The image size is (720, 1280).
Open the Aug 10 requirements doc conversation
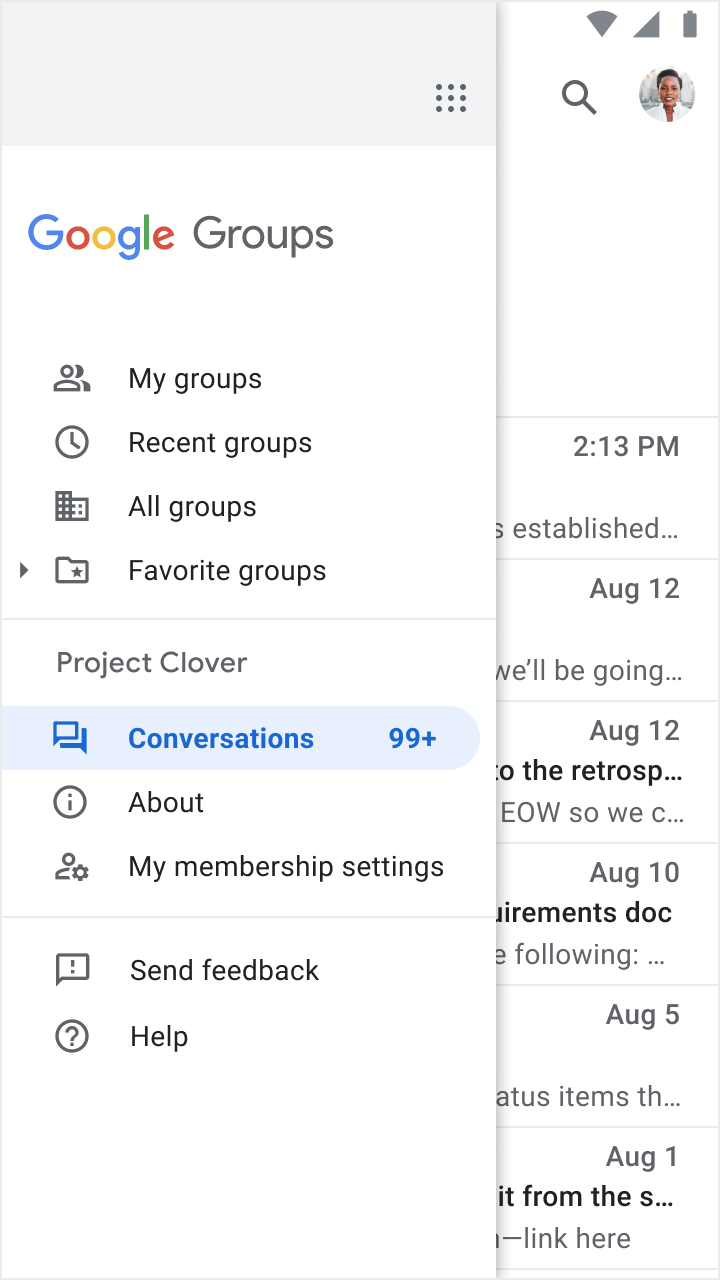608,914
